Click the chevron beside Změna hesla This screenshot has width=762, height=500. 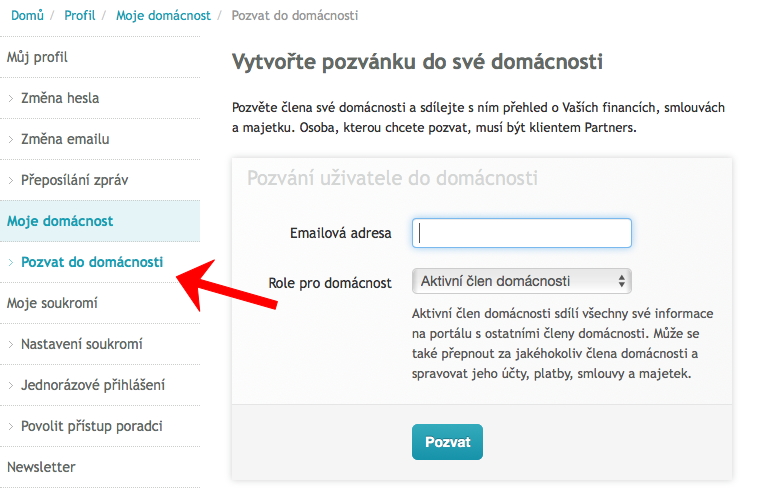11,99
